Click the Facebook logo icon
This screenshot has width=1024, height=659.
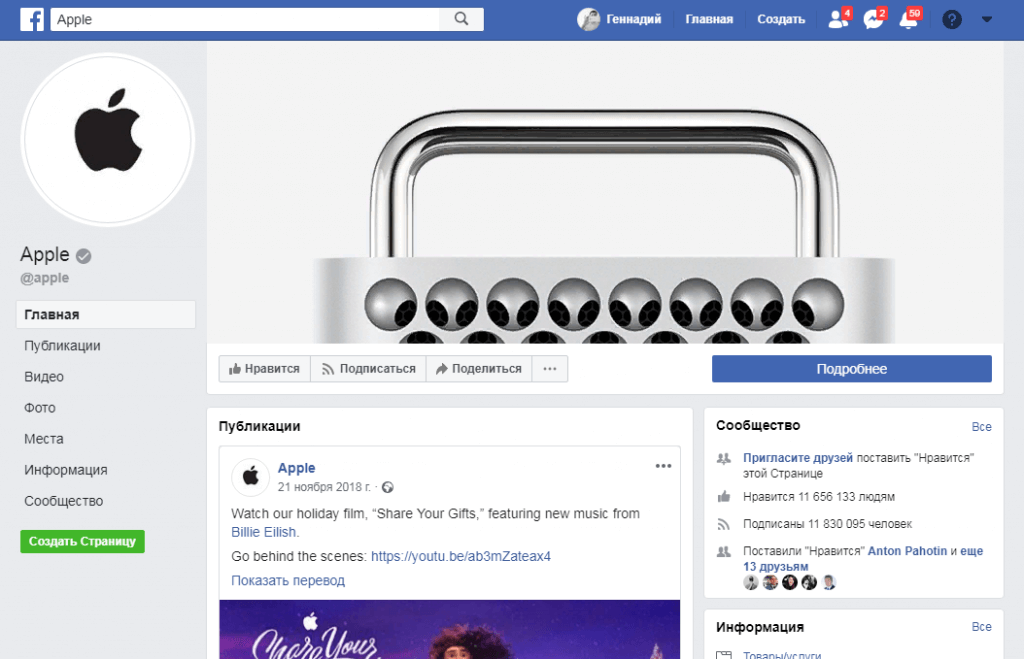(31, 20)
